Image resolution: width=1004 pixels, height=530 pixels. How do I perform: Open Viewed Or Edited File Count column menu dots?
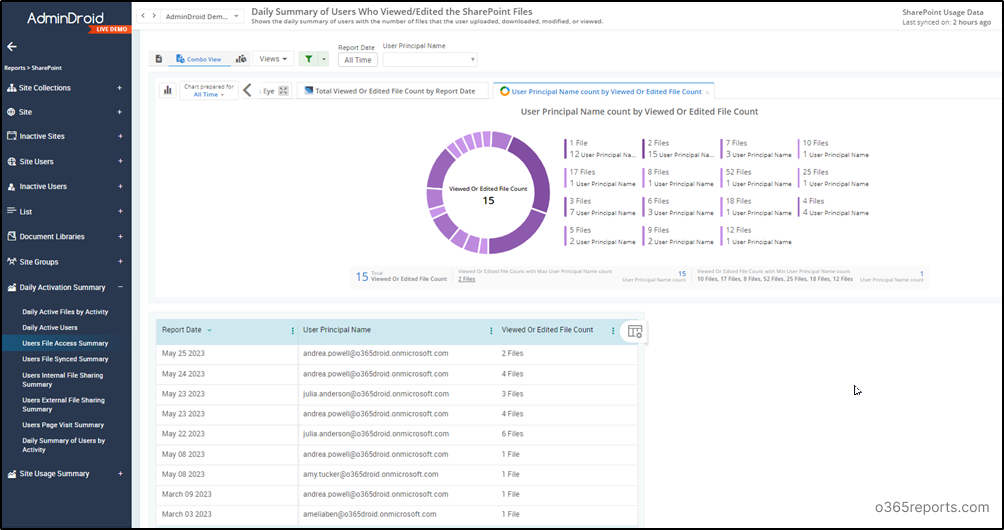coord(613,331)
